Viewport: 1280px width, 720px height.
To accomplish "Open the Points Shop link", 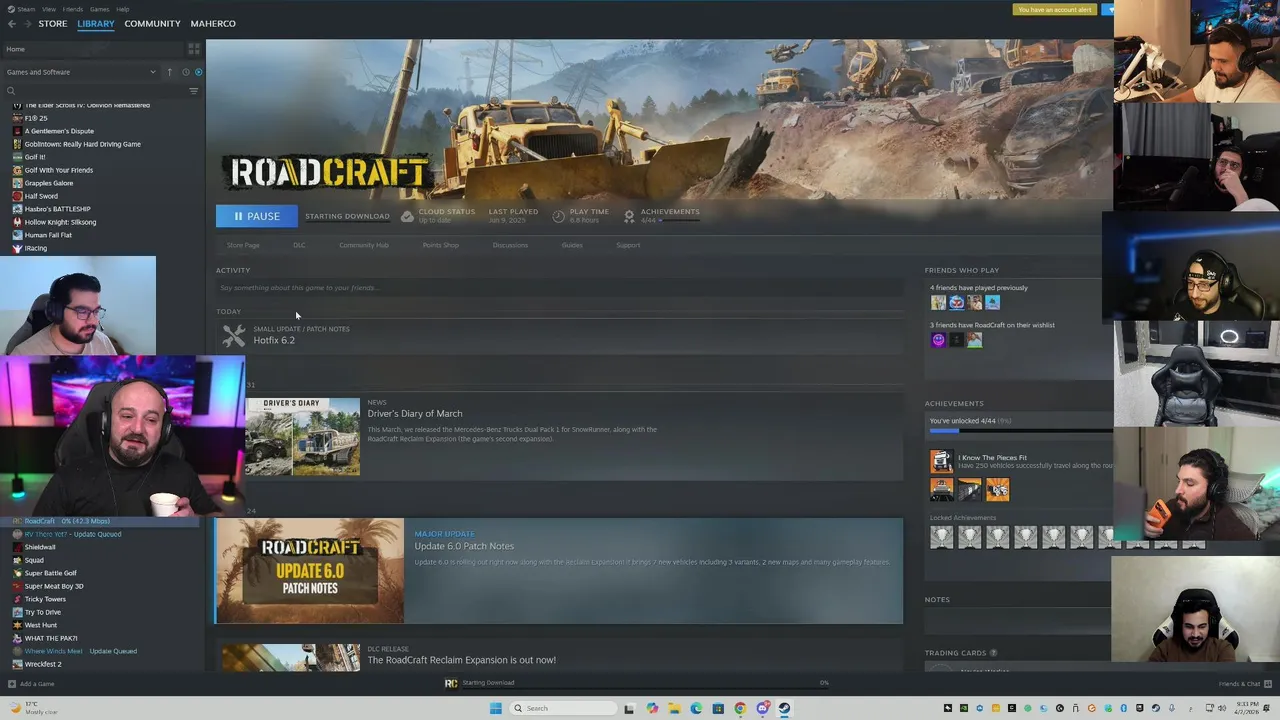I will [441, 245].
